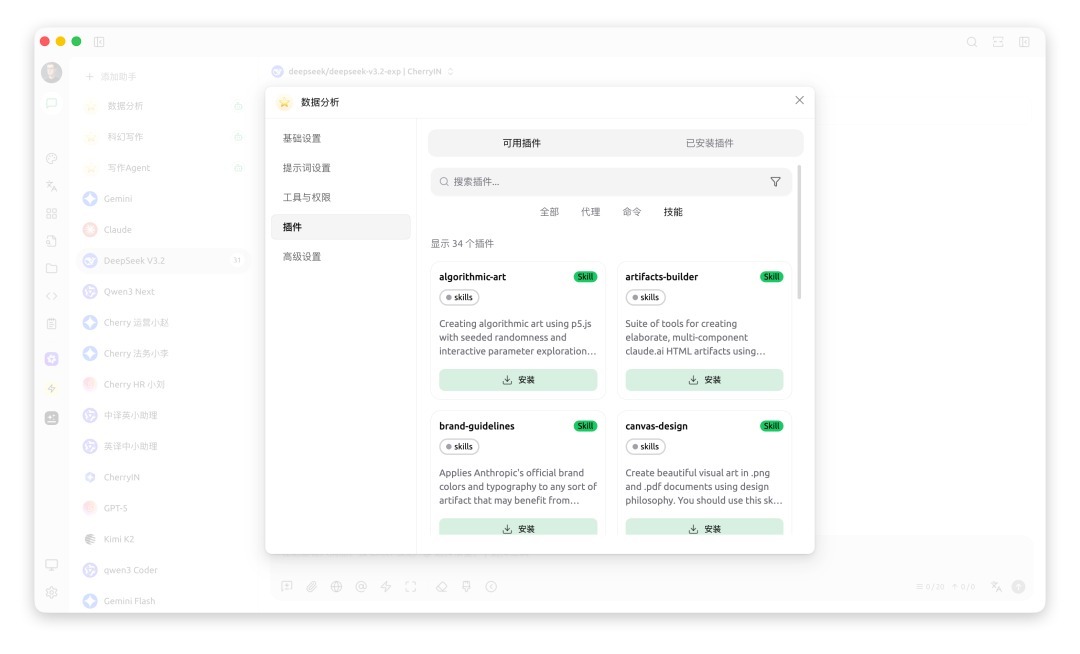Open the search icon in title bar

point(972,42)
